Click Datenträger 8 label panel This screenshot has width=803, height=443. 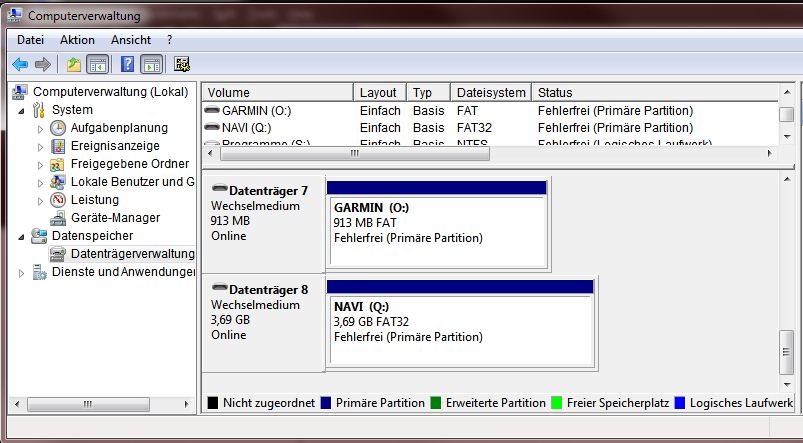point(264,323)
